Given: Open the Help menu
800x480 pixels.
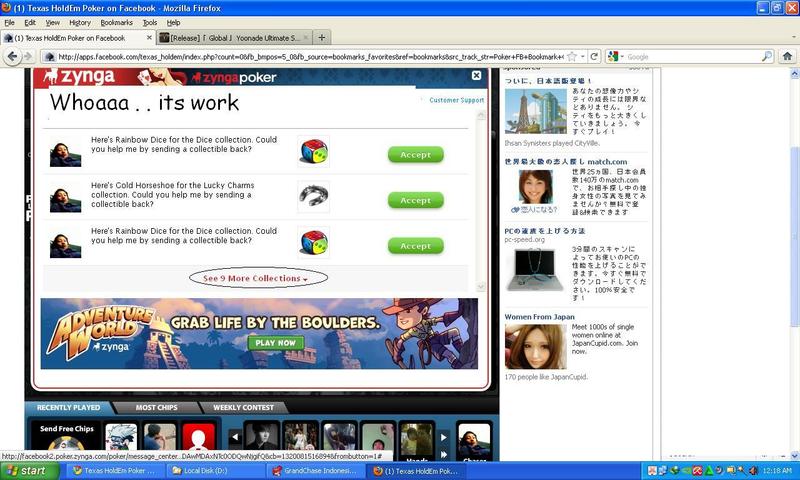Looking at the screenshot, I should pyautogui.click(x=173, y=22).
